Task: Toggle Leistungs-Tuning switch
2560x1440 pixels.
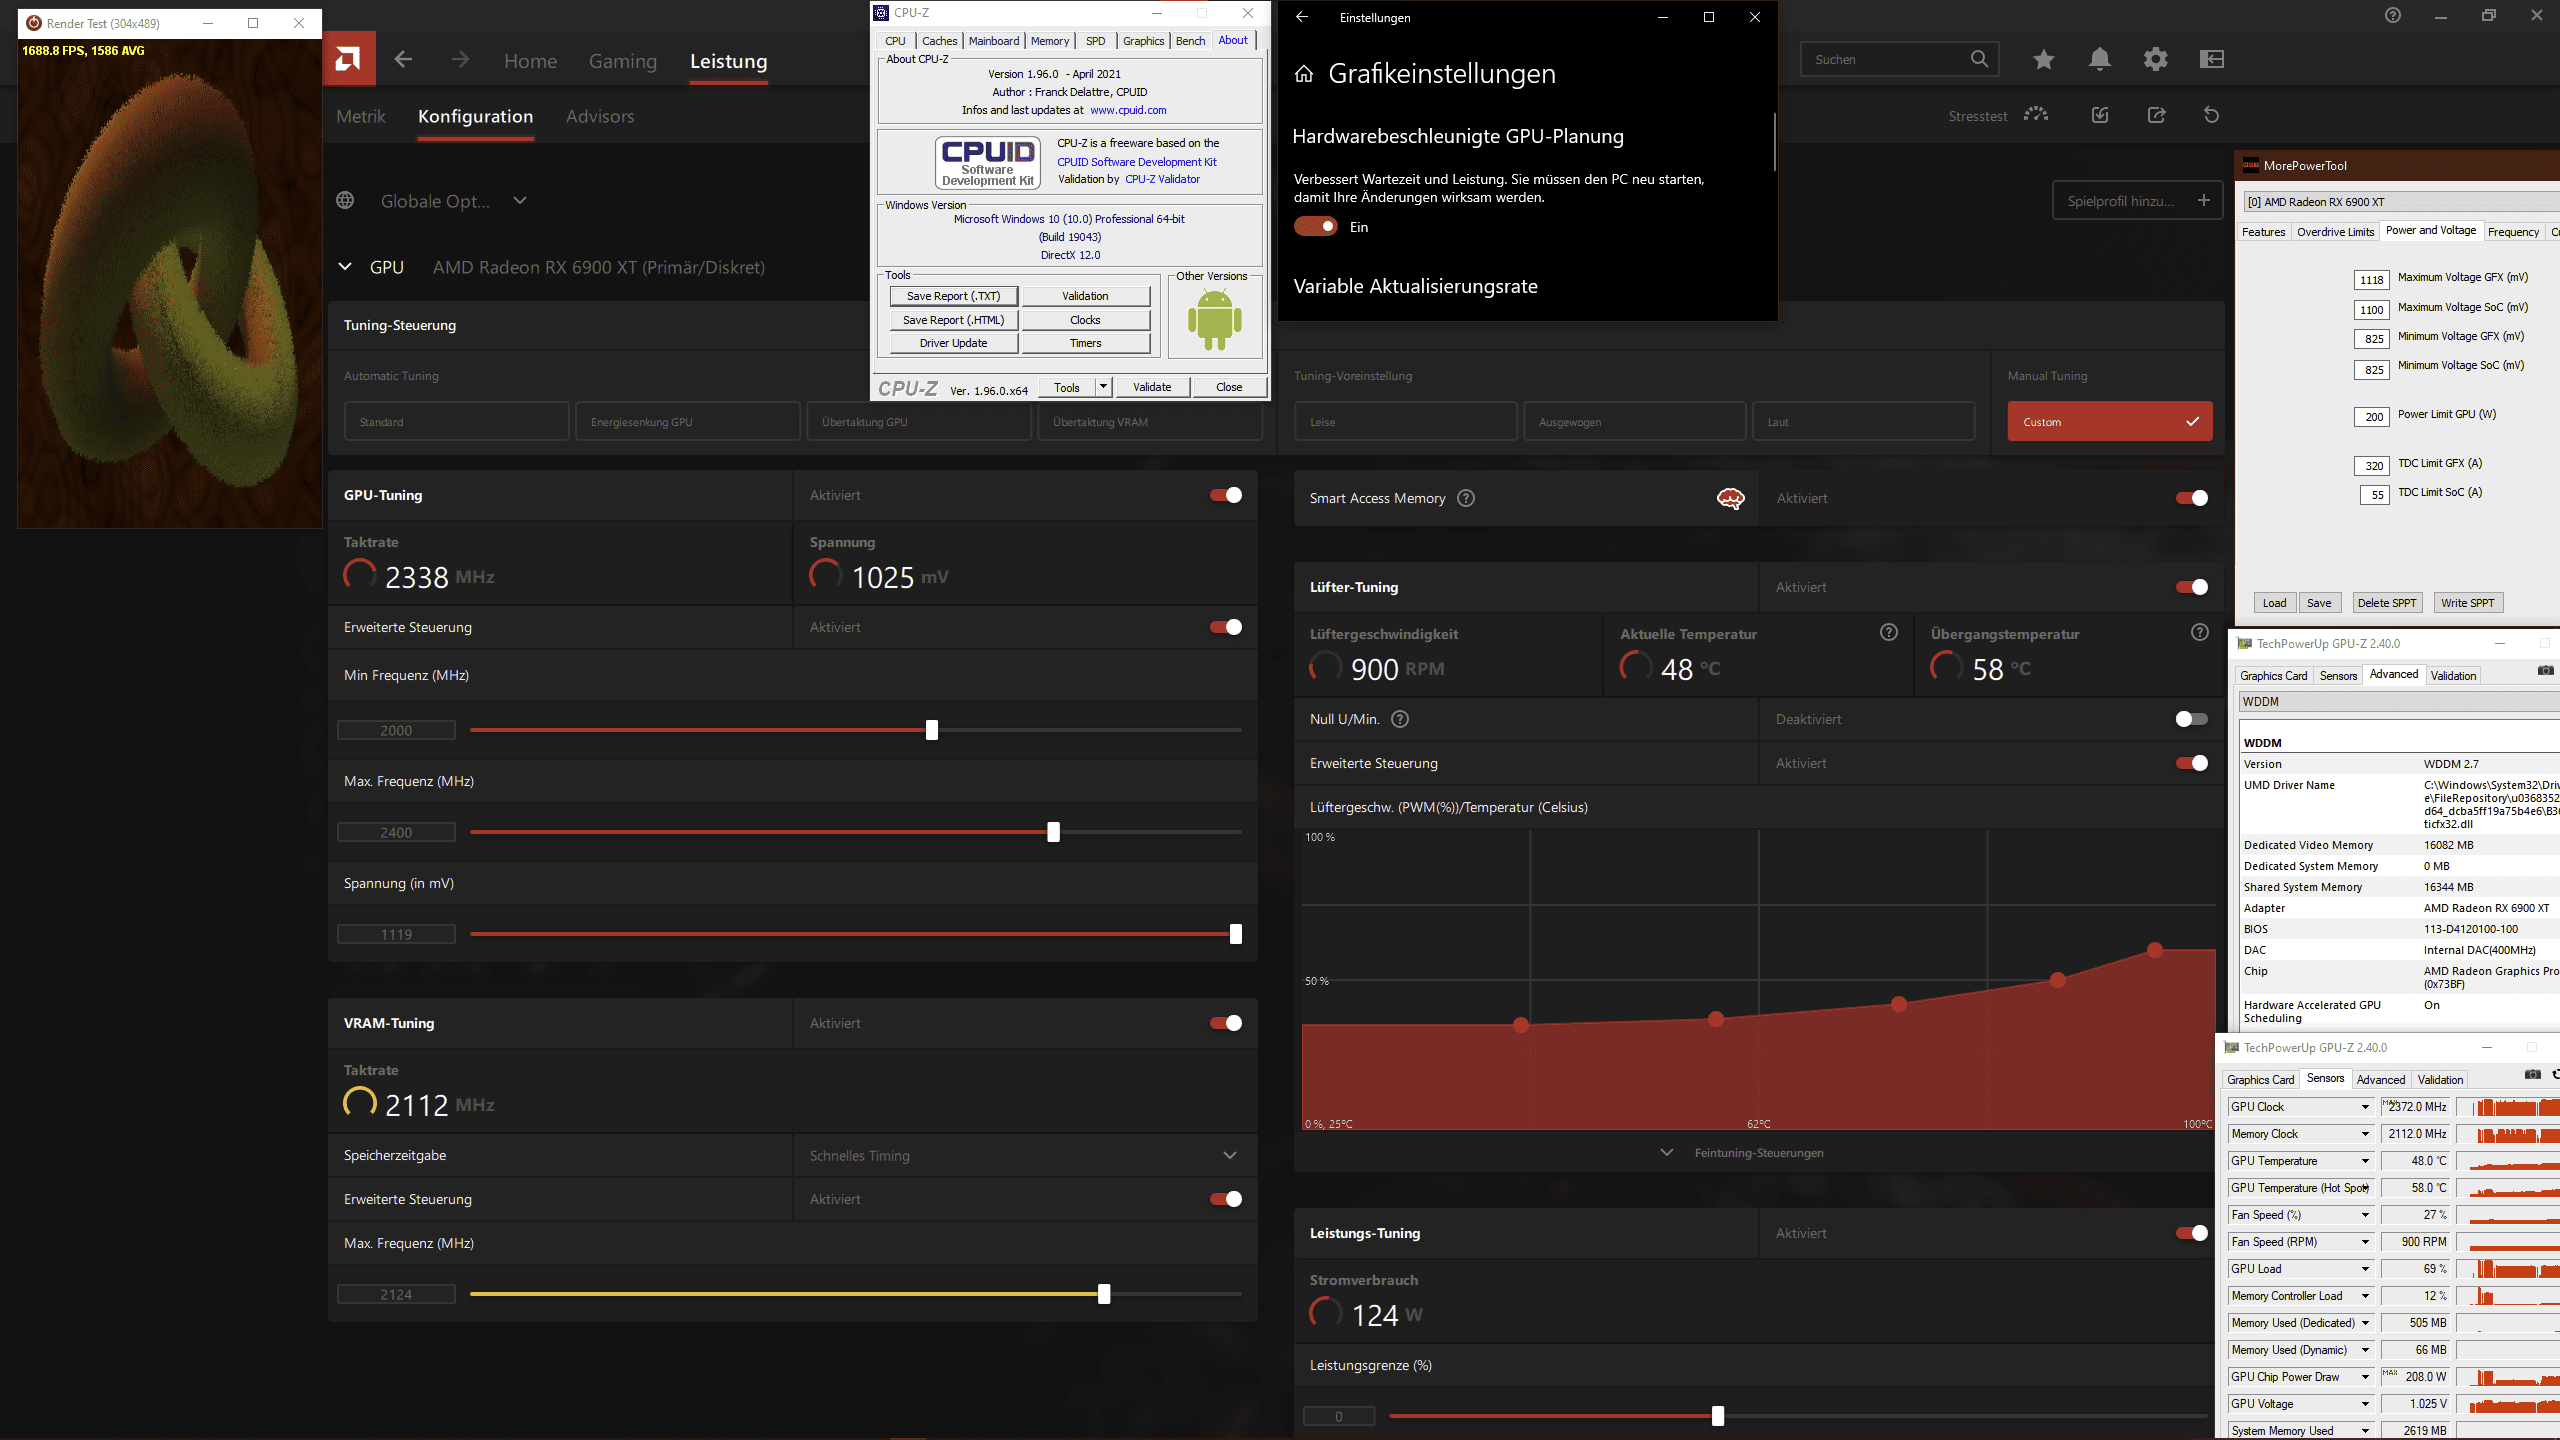Action: (2192, 1233)
